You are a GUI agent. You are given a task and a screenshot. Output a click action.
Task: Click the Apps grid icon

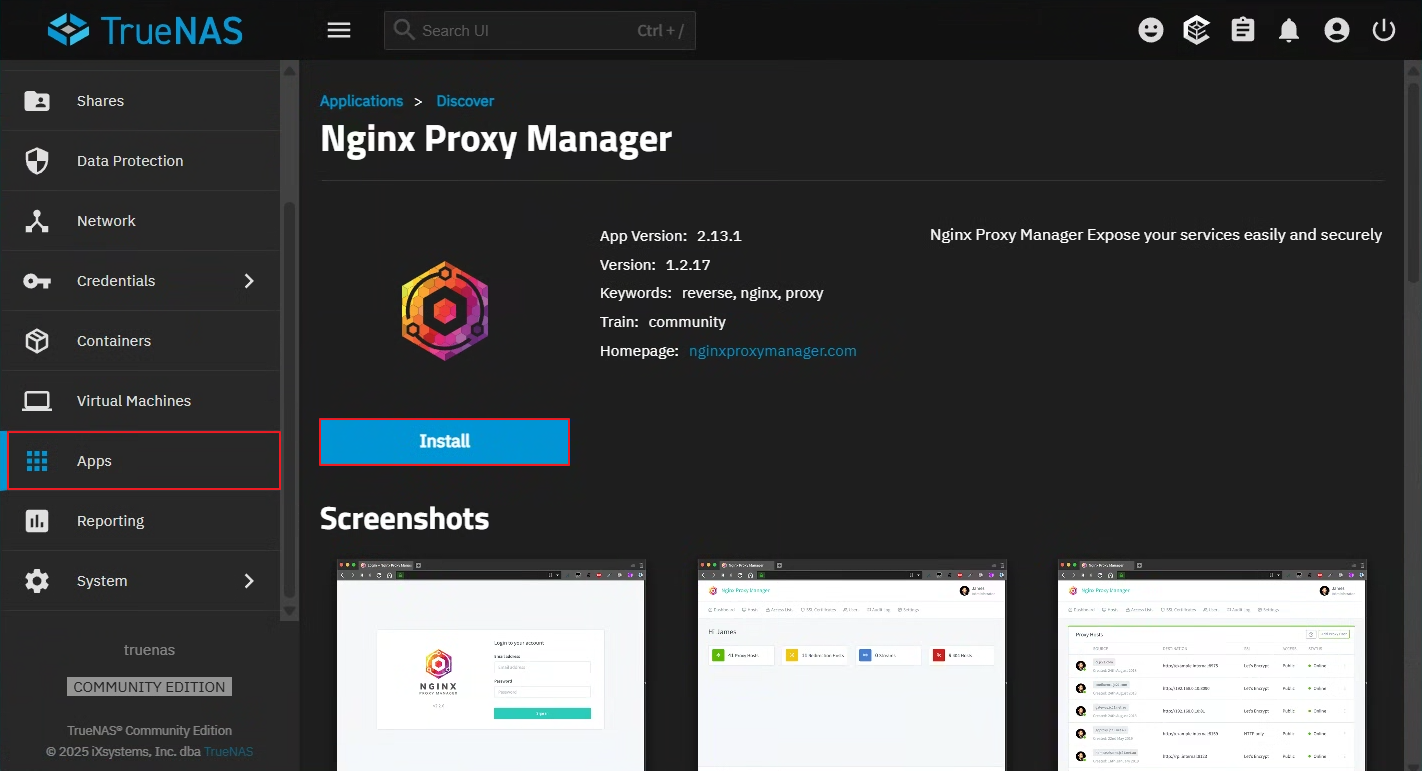[x=37, y=461]
